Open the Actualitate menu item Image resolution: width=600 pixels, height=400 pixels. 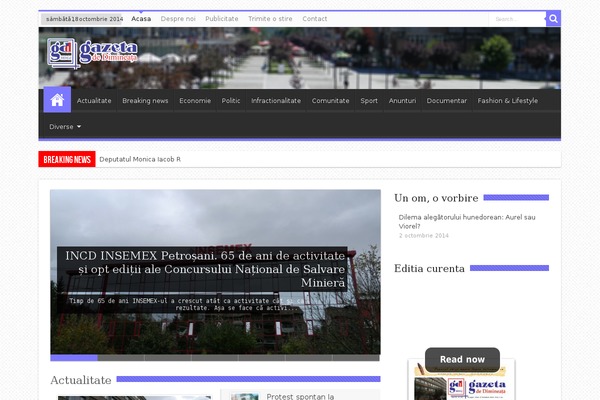[x=94, y=101]
